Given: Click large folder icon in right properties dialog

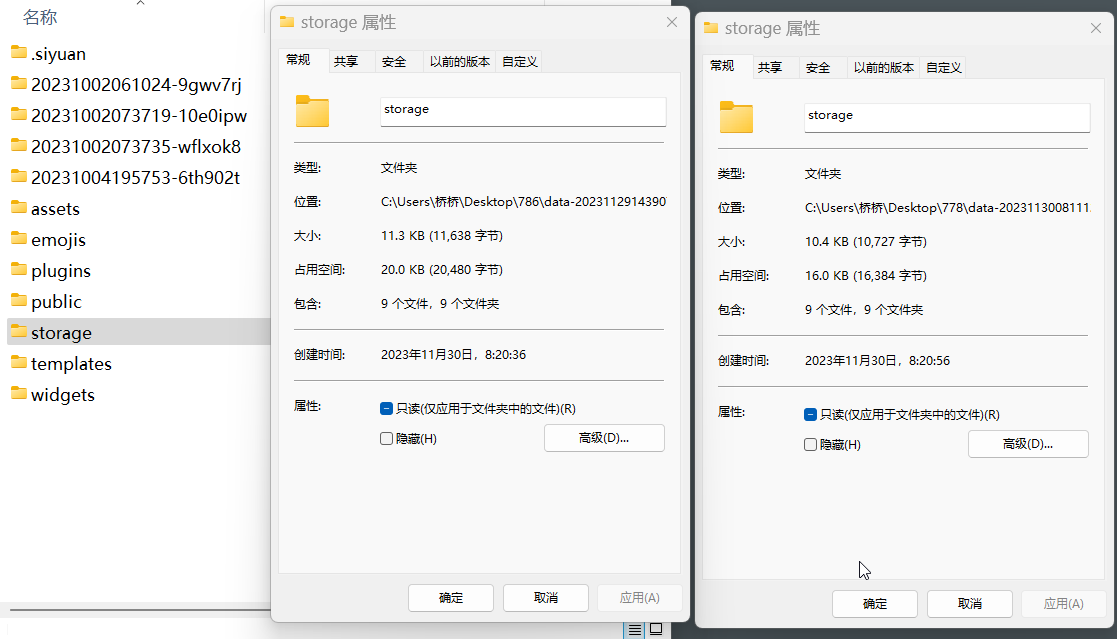Looking at the screenshot, I should tap(736, 117).
